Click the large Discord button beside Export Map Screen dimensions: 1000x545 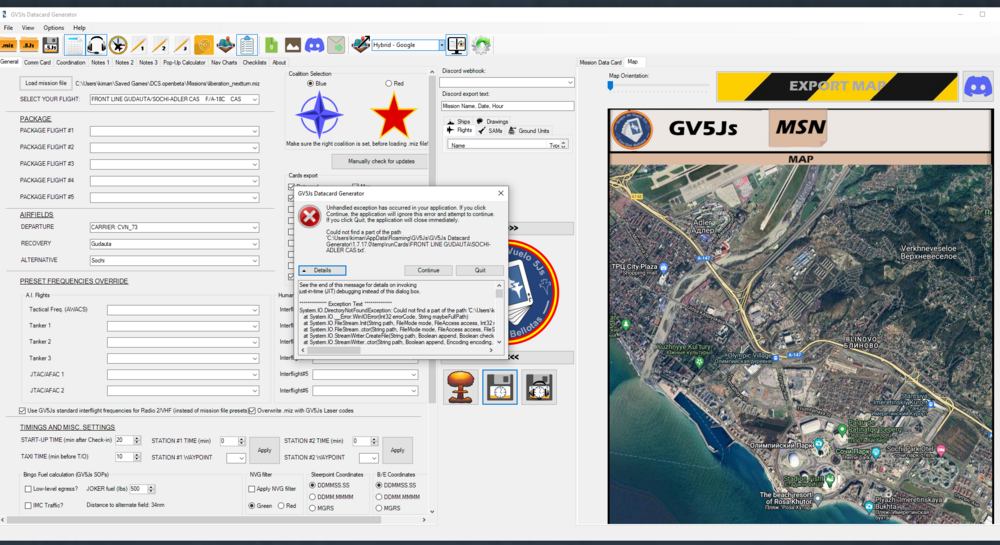click(x=977, y=86)
